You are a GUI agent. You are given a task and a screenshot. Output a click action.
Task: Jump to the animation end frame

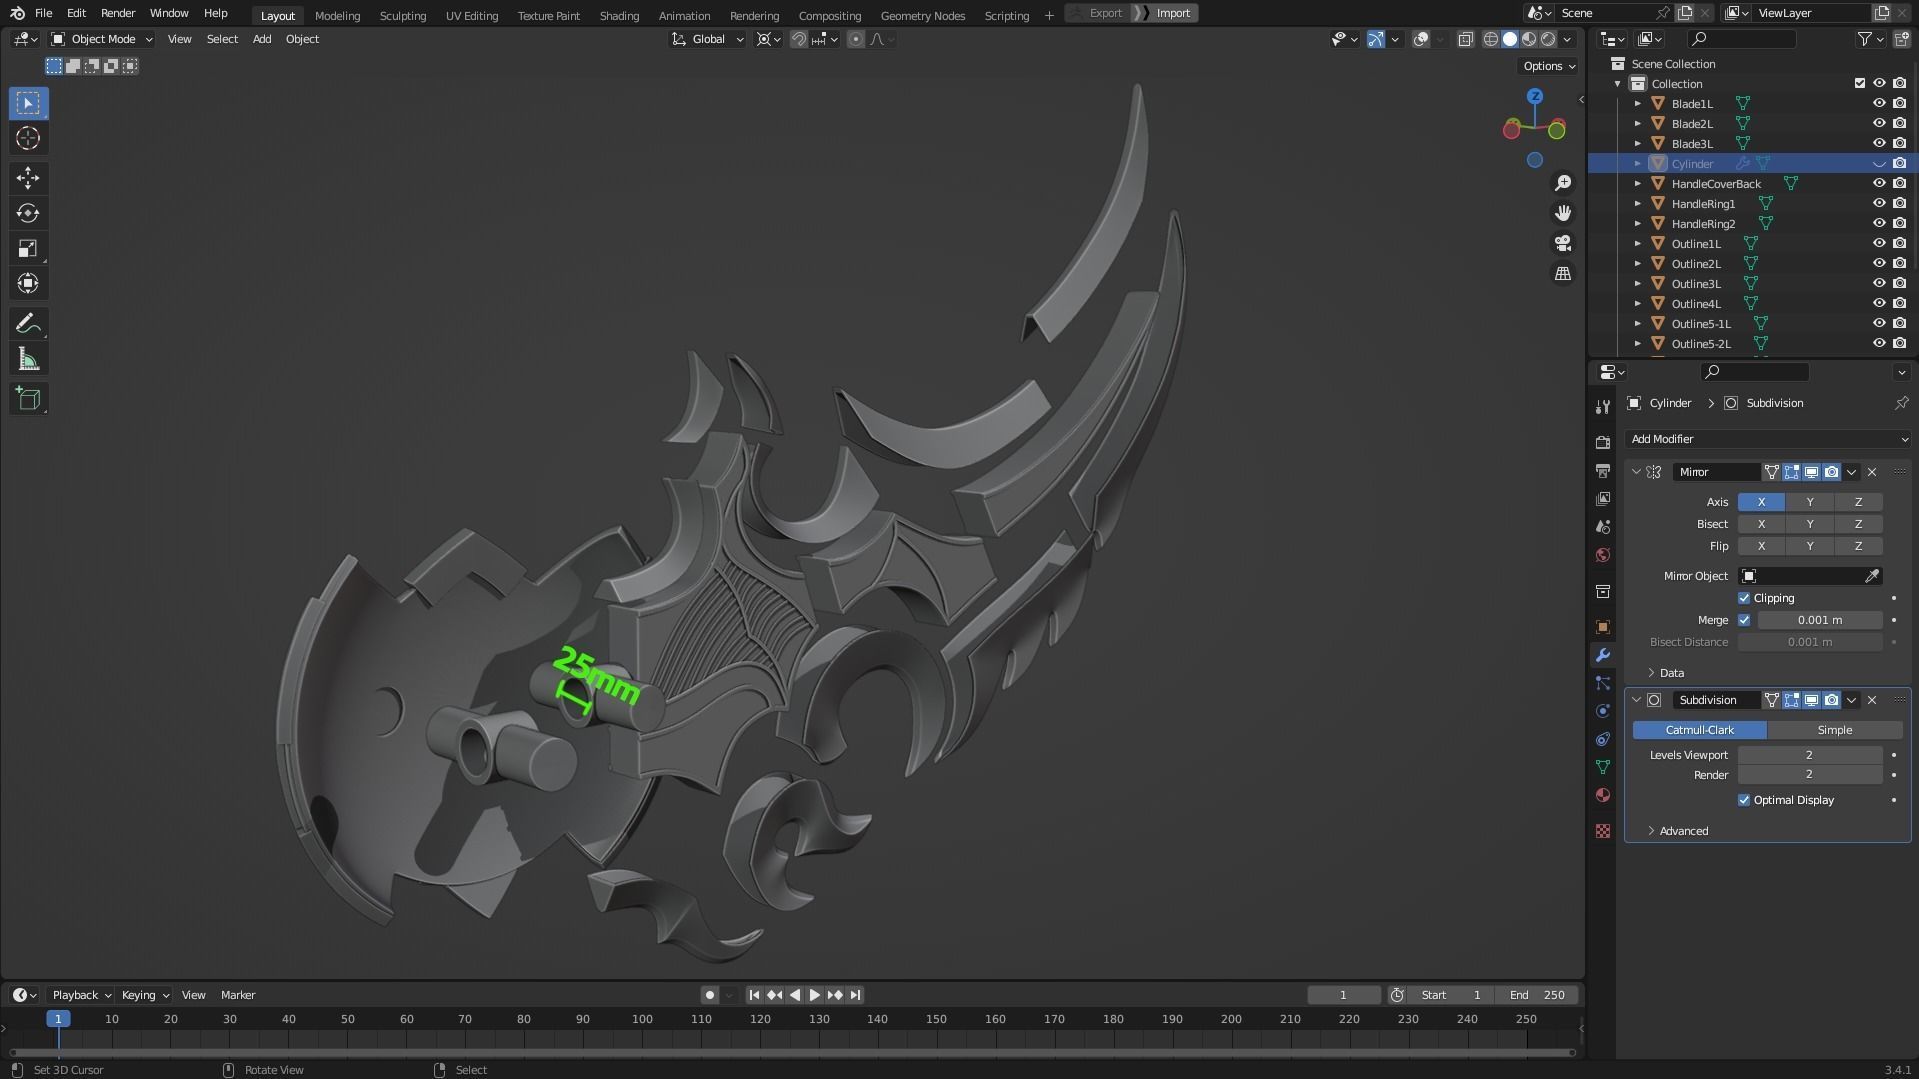click(855, 995)
